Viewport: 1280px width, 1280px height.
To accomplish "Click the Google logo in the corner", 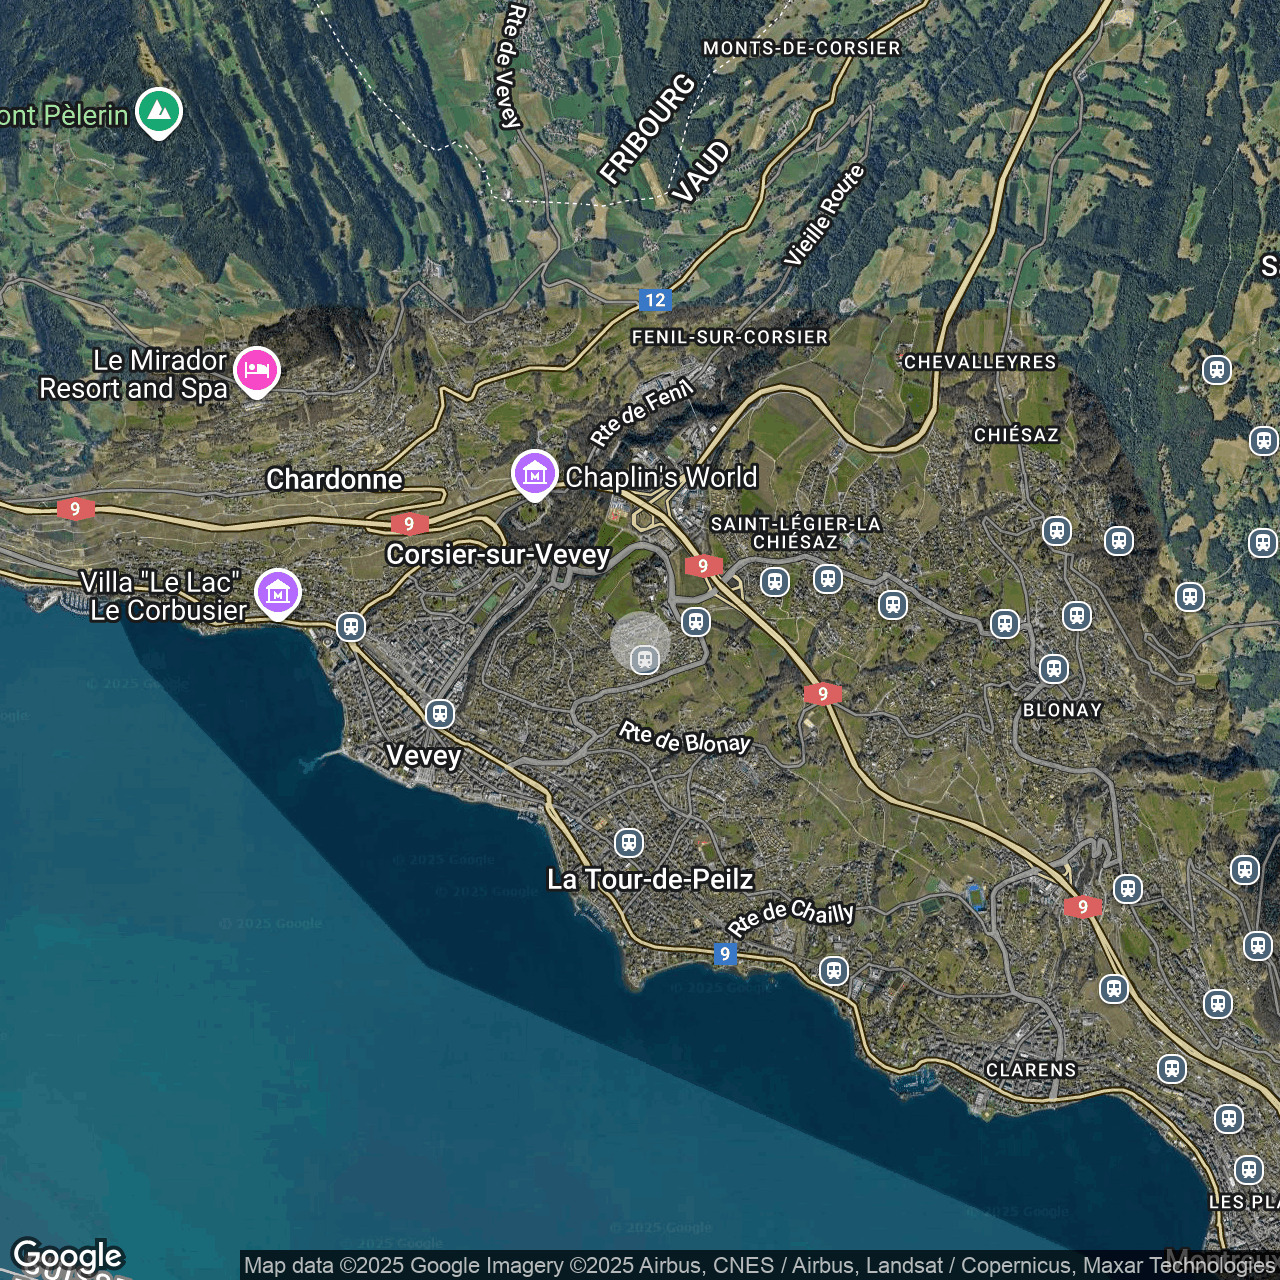I will 68,1256.
